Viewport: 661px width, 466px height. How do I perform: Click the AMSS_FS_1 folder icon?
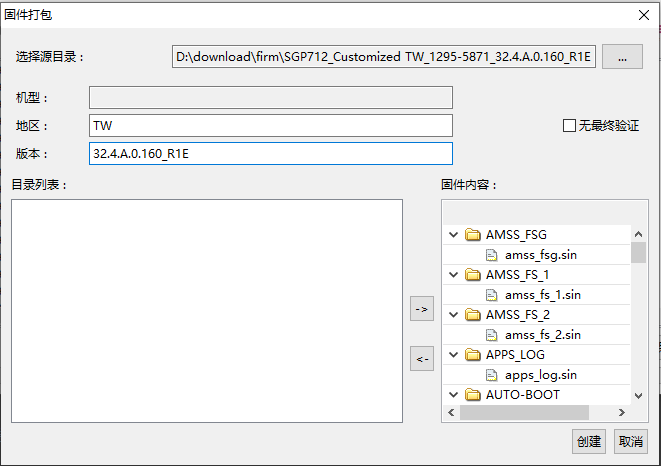pyautogui.click(x=473, y=275)
